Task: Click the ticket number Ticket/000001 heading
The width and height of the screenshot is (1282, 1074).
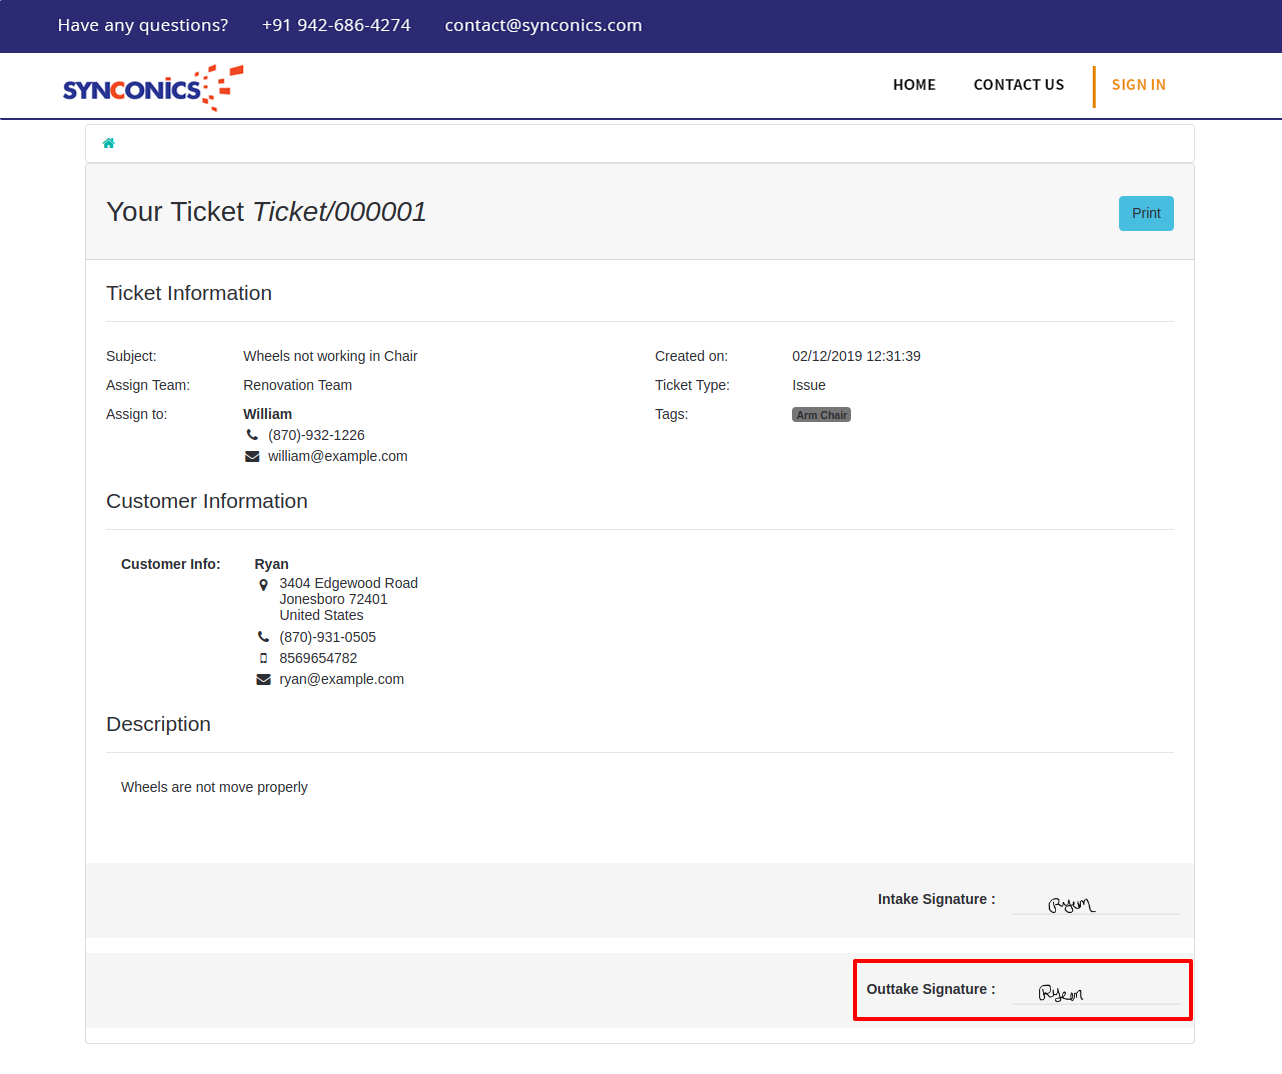Action: pos(339,212)
